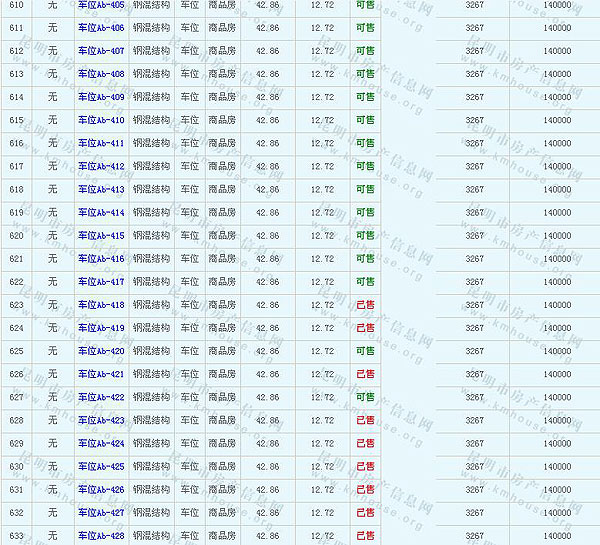Screen dimensions: 600x545
Task: Click the 已售 status in row 623
Action: 365,305
